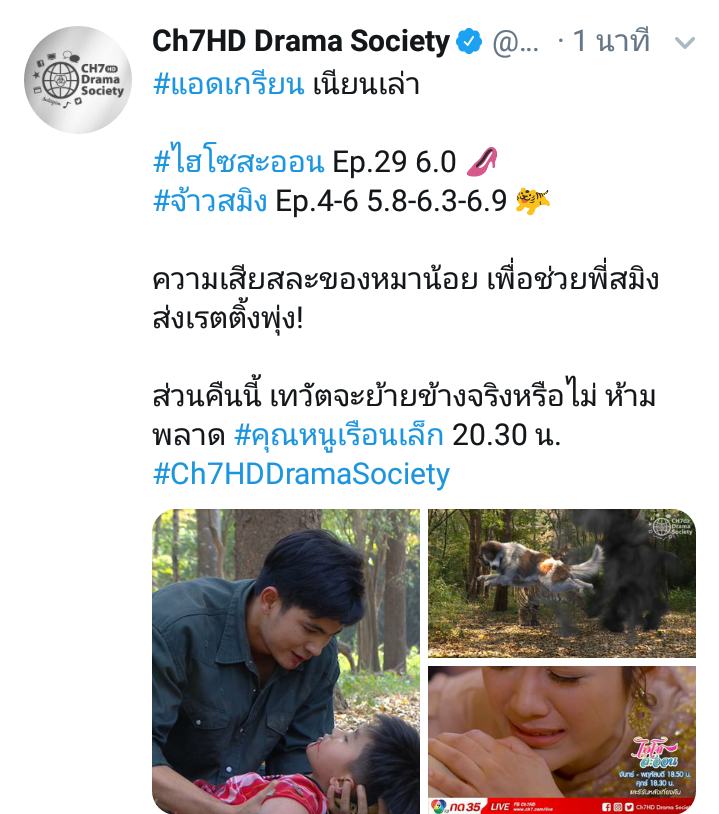Screen dimensions: 719x814
Task: Click the pink high-heel shoe emoji
Action: pyautogui.click(x=483, y=161)
